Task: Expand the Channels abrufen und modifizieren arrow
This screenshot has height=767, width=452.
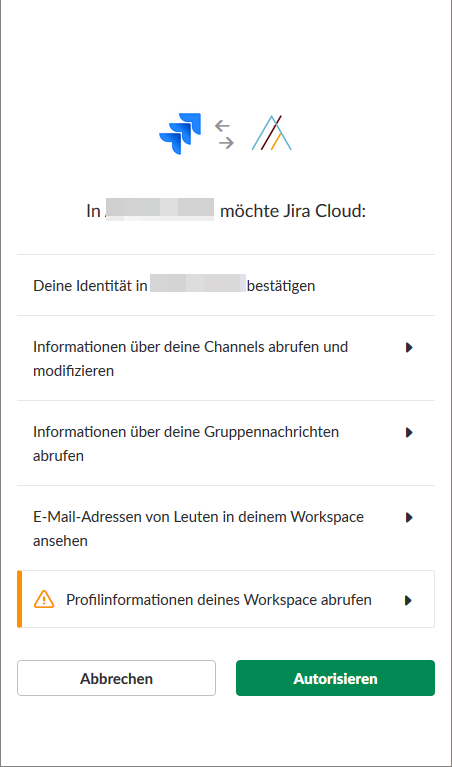Action: tap(409, 347)
